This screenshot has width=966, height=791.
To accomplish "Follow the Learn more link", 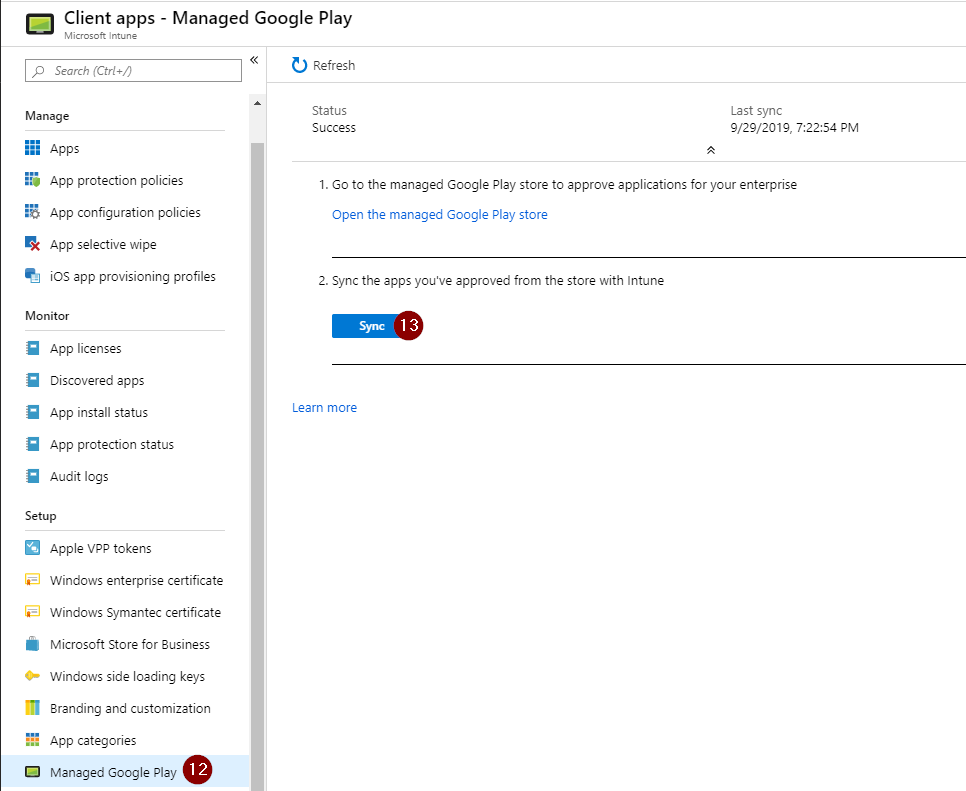I will pyautogui.click(x=324, y=408).
